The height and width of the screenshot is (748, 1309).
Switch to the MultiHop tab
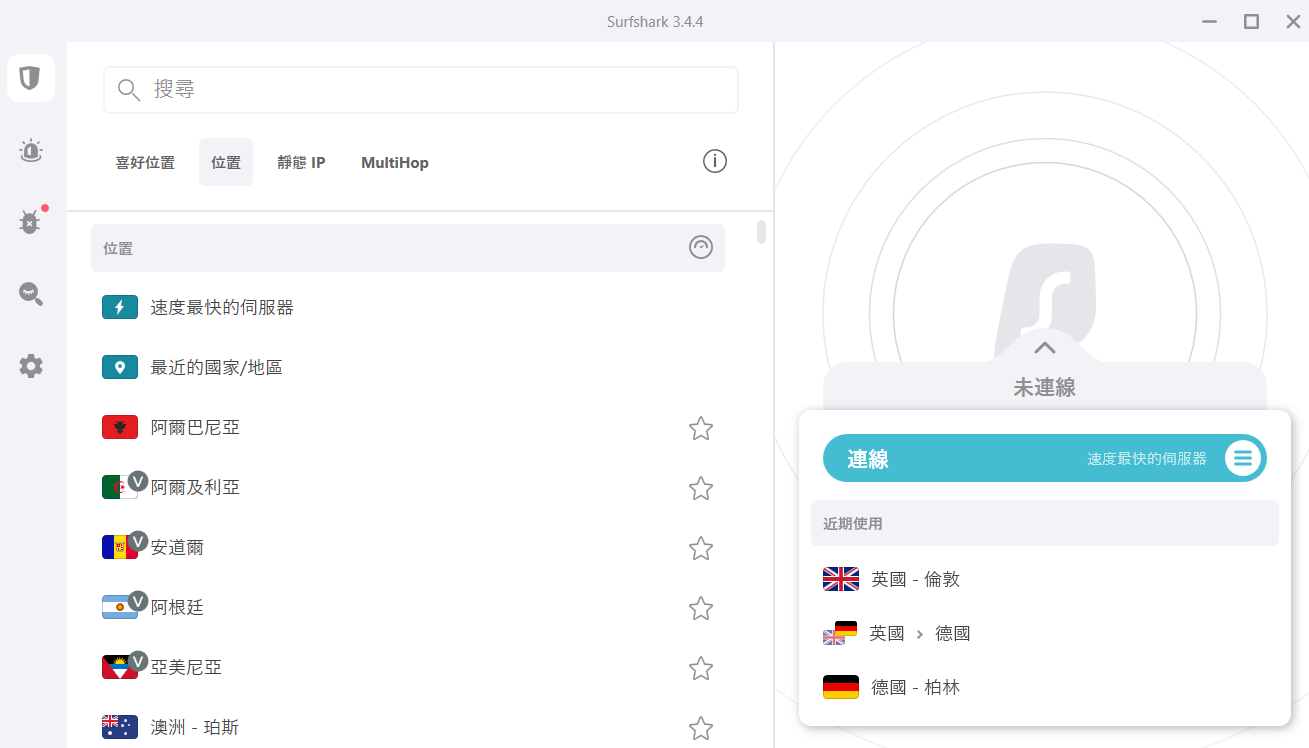pyautogui.click(x=395, y=162)
